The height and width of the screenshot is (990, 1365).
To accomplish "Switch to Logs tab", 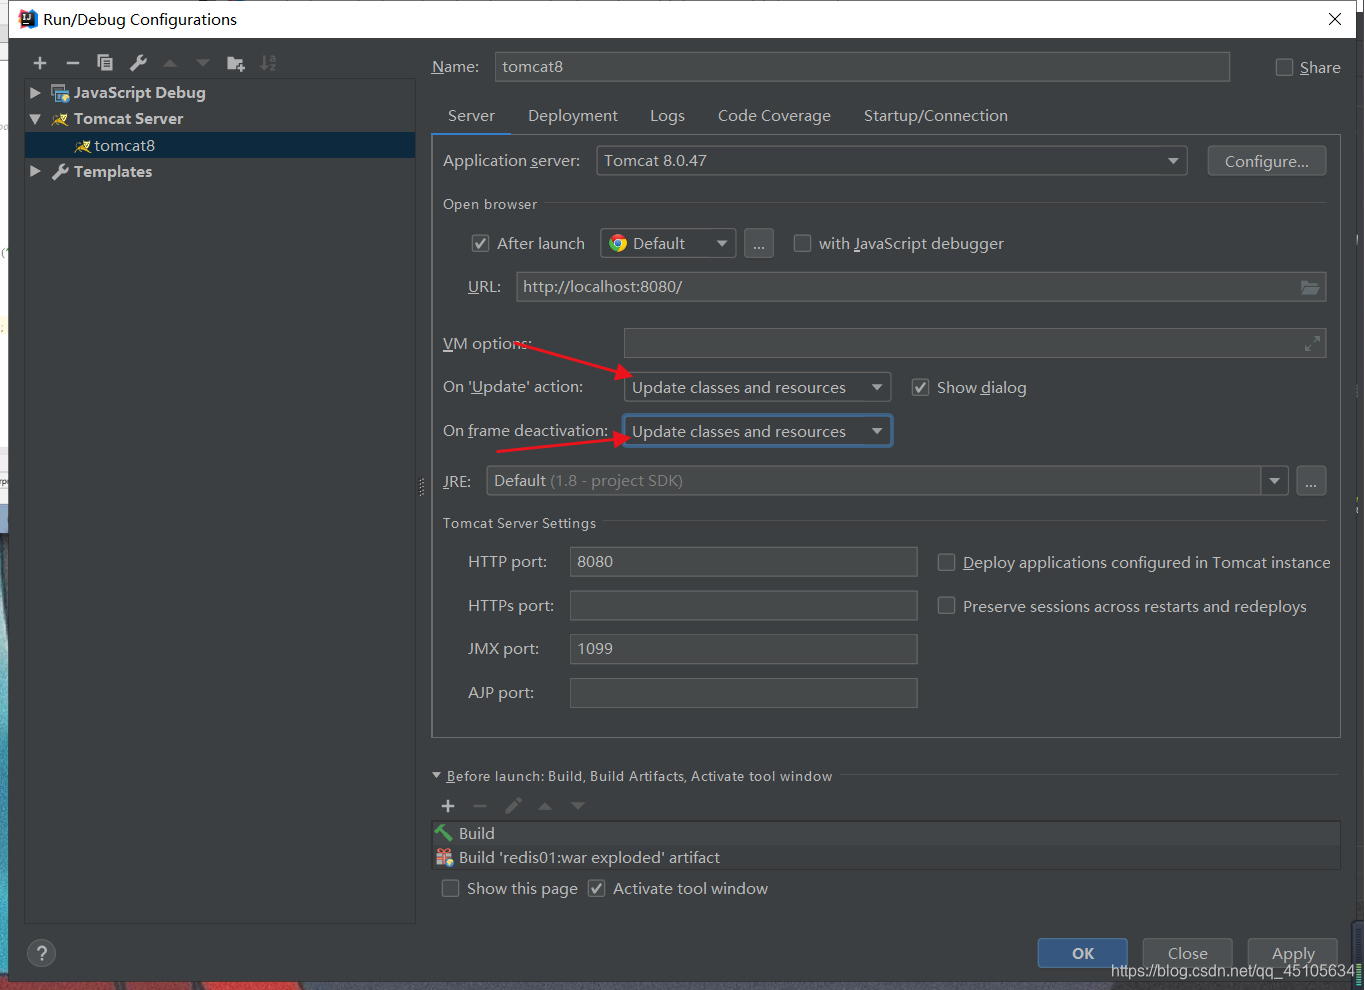I will pos(667,116).
